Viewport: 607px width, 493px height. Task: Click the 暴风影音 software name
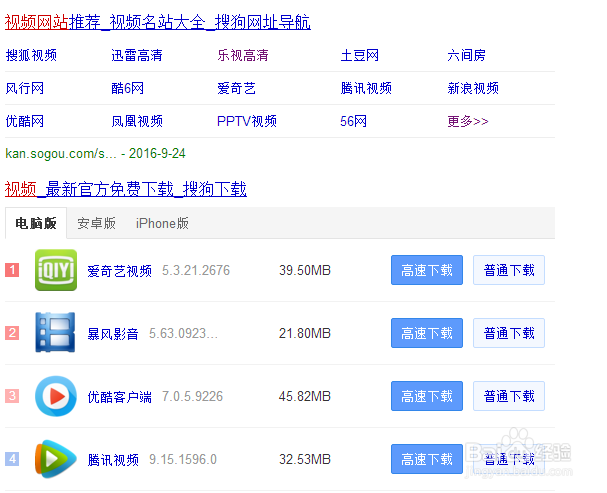point(113,334)
